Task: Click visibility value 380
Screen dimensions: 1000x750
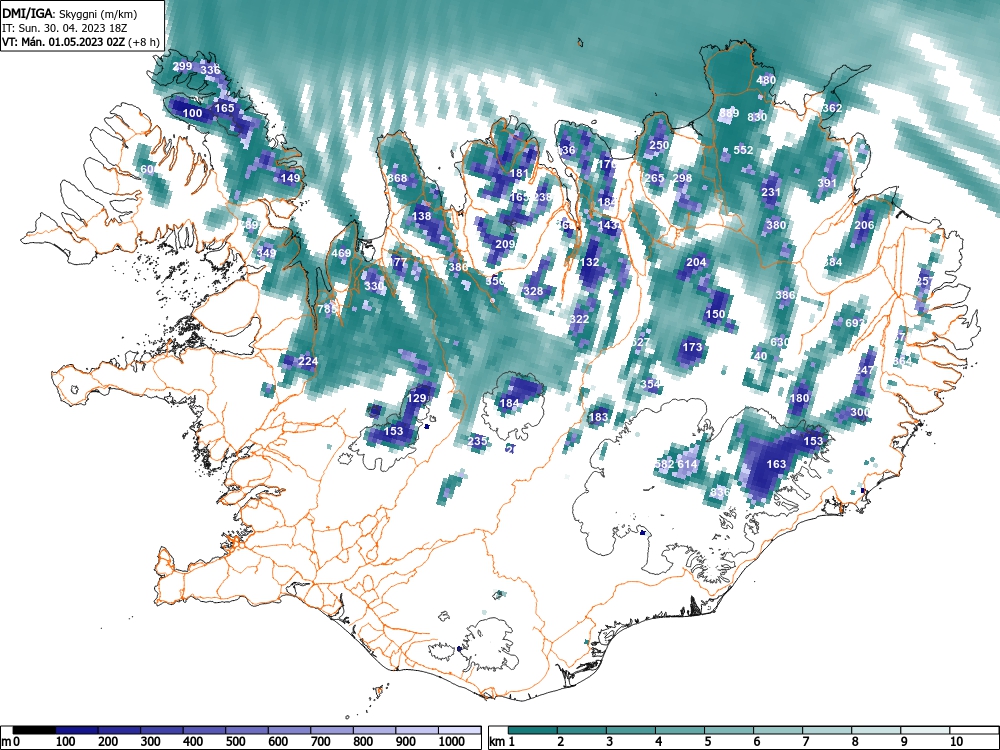Action: [776, 225]
